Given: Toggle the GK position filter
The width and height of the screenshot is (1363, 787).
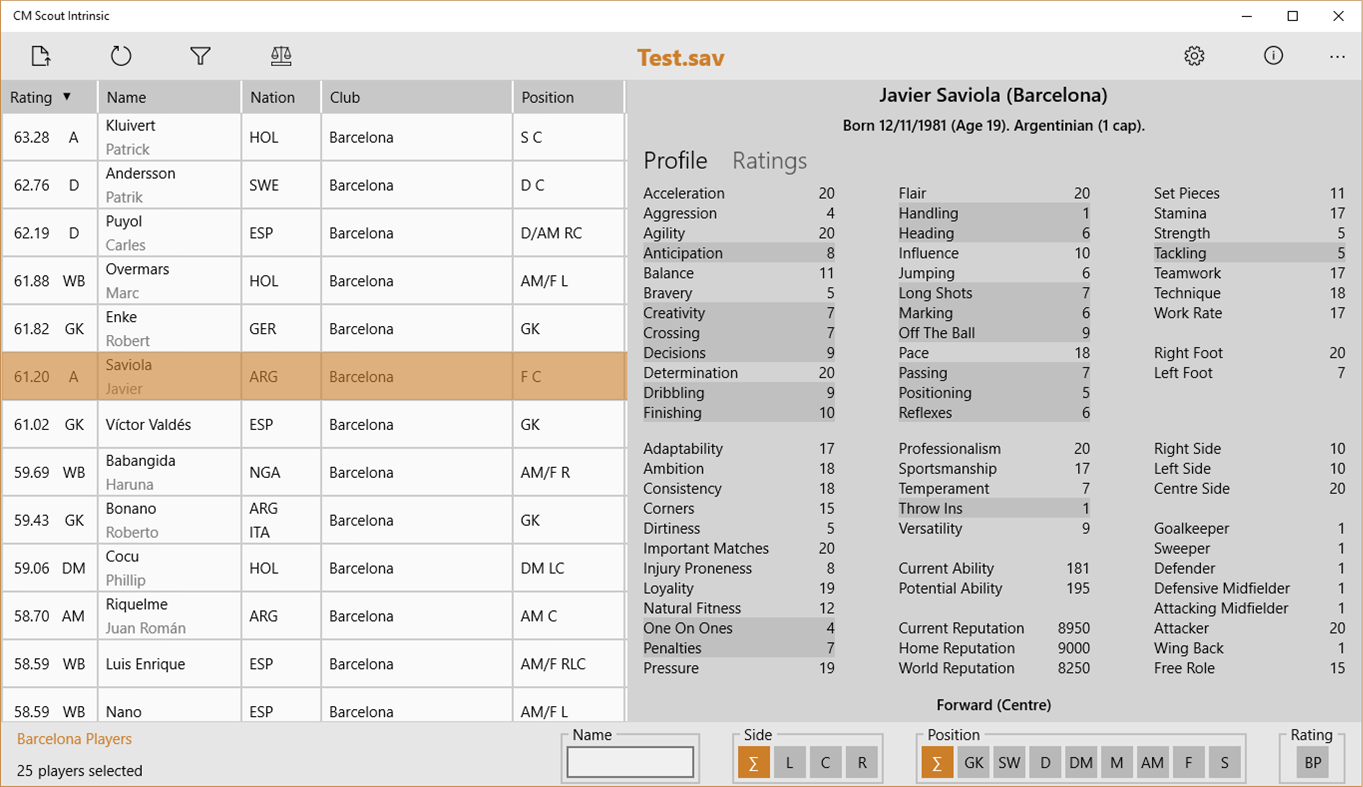Looking at the screenshot, I should click(x=973, y=761).
